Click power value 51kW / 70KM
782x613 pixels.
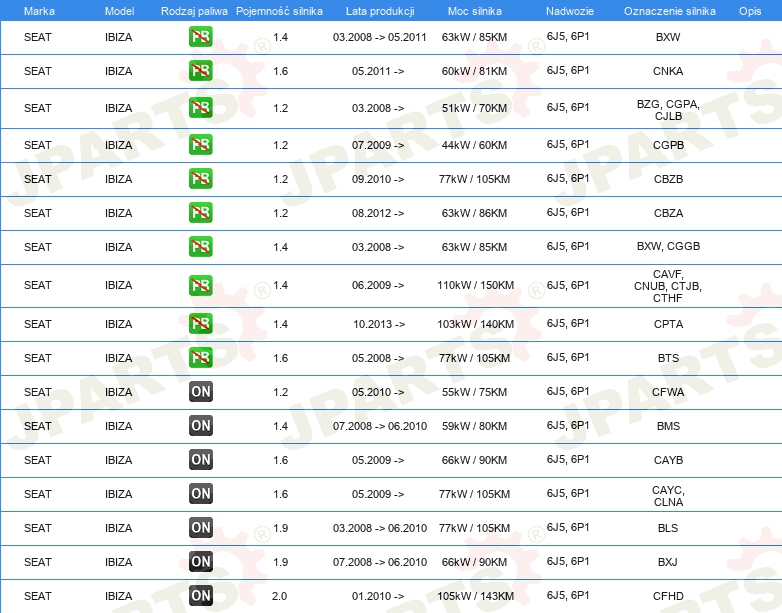pos(474,108)
